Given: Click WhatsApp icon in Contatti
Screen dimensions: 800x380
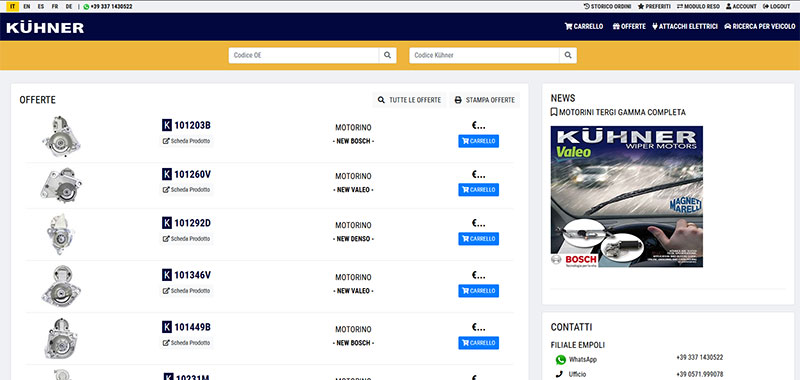Looking at the screenshot, I should [561, 360].
